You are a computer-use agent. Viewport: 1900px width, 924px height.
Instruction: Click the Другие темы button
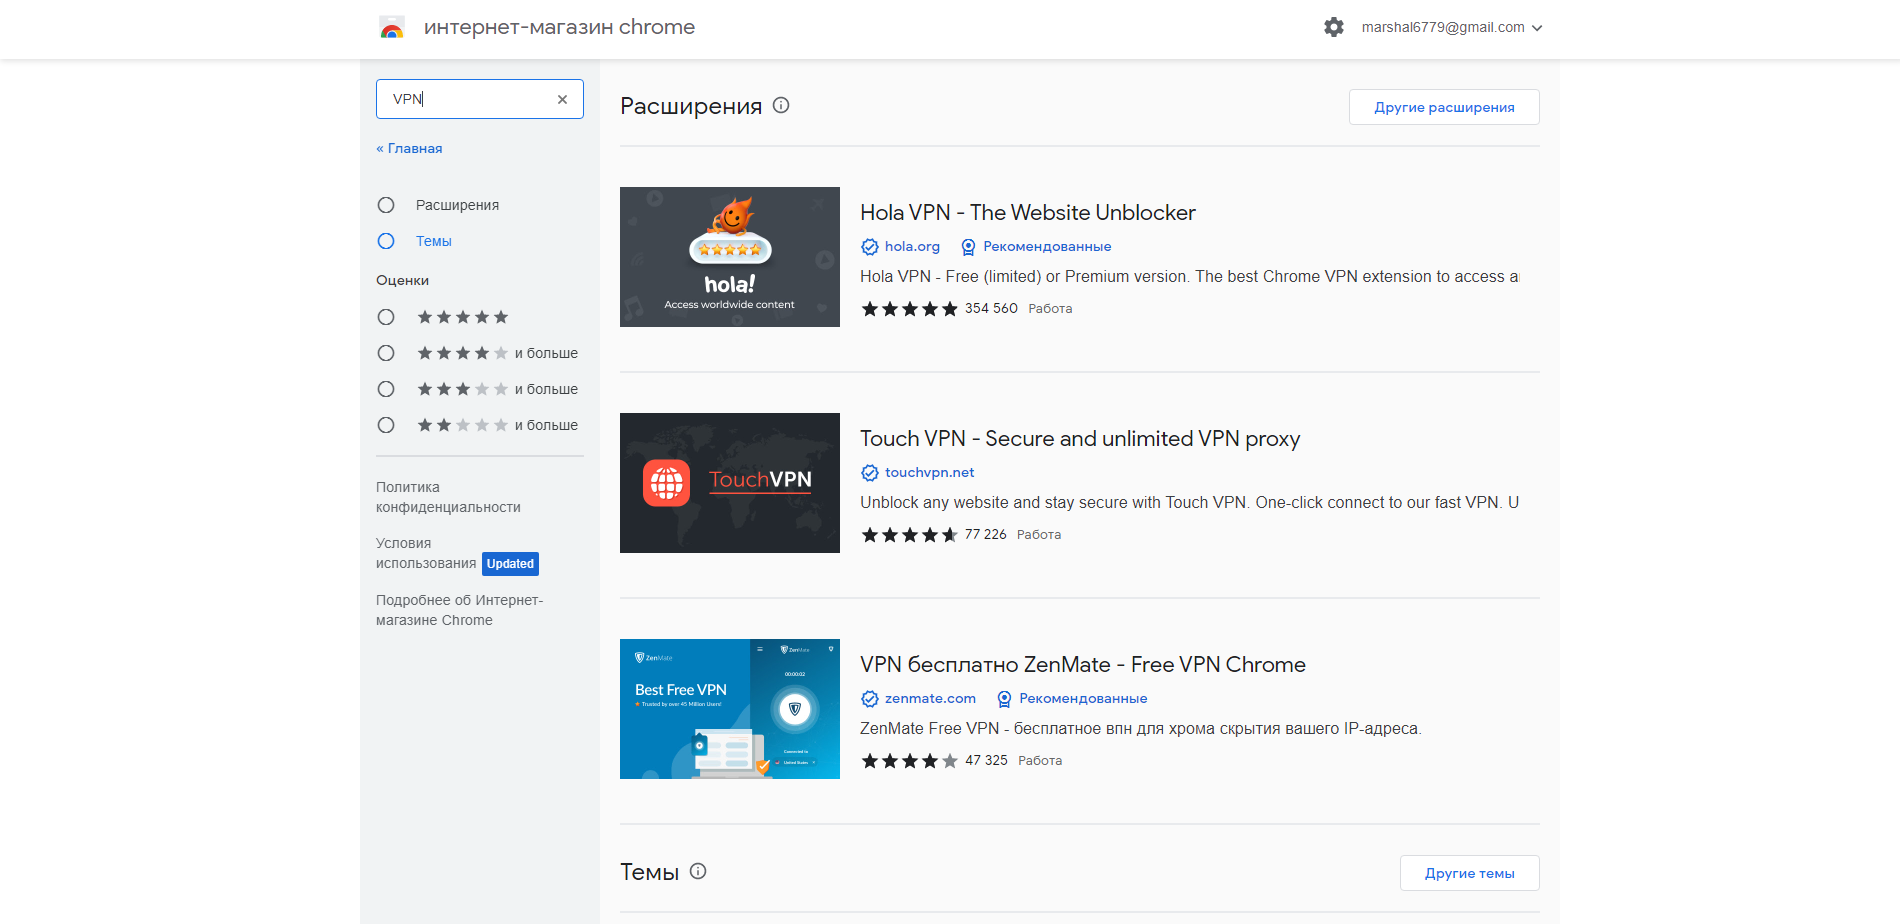pyautogui.click(x=1469, y=873)
